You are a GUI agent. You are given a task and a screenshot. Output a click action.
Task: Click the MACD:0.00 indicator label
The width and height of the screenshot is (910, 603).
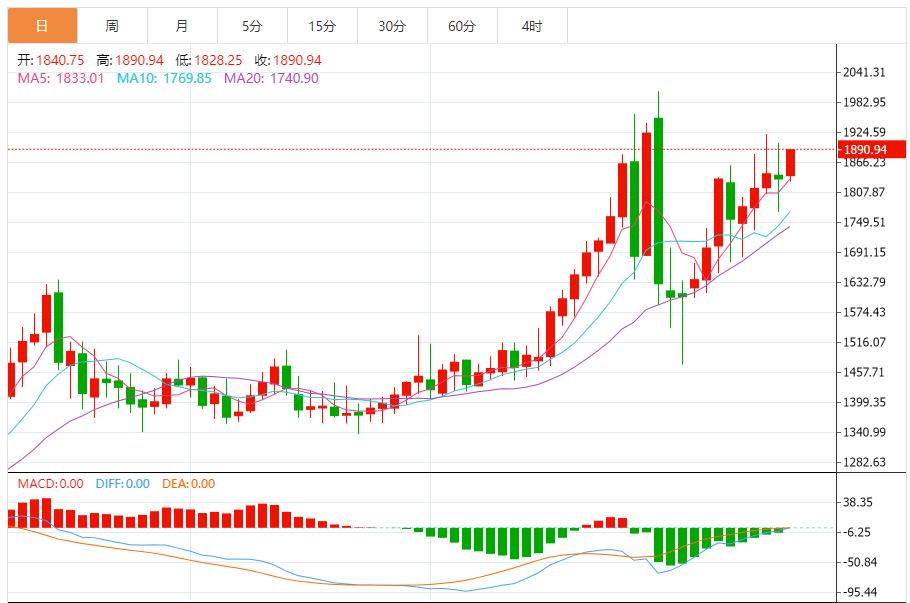[50, 483]
